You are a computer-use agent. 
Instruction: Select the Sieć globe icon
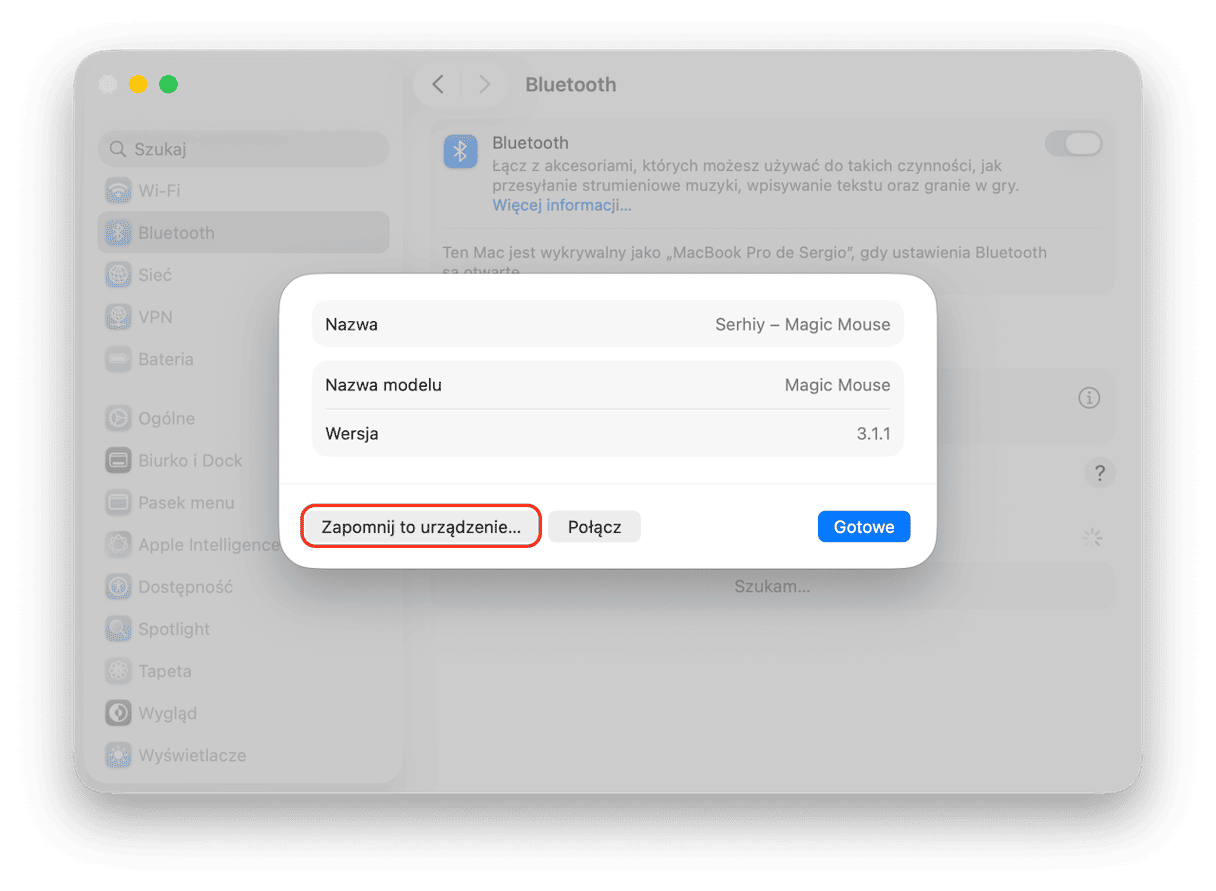[119, 275]
